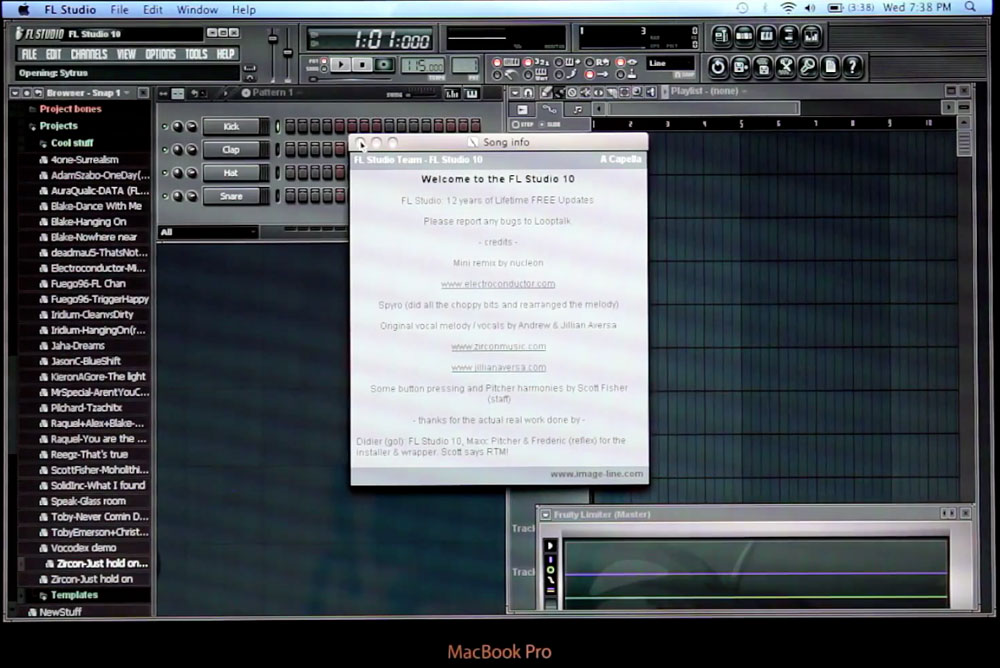Show the browser shortcut icon in toolbar

(788, 36)
